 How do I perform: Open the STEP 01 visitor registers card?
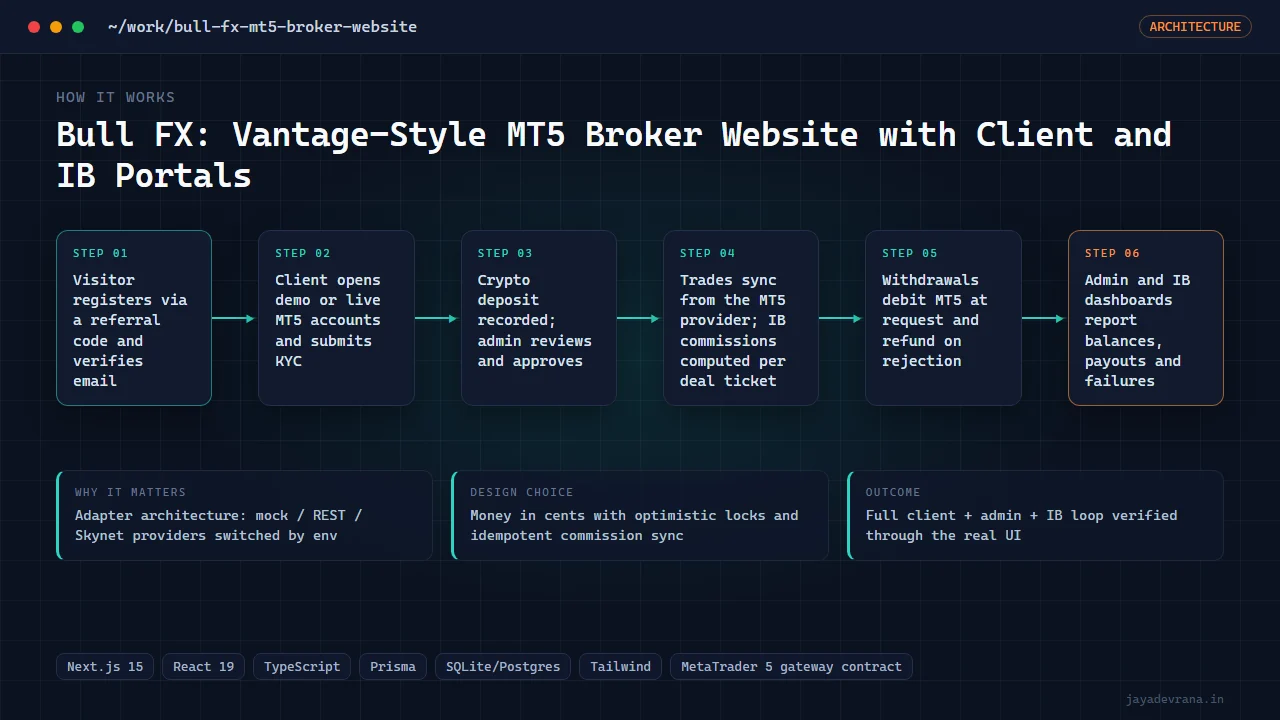[x=134, y=318]
